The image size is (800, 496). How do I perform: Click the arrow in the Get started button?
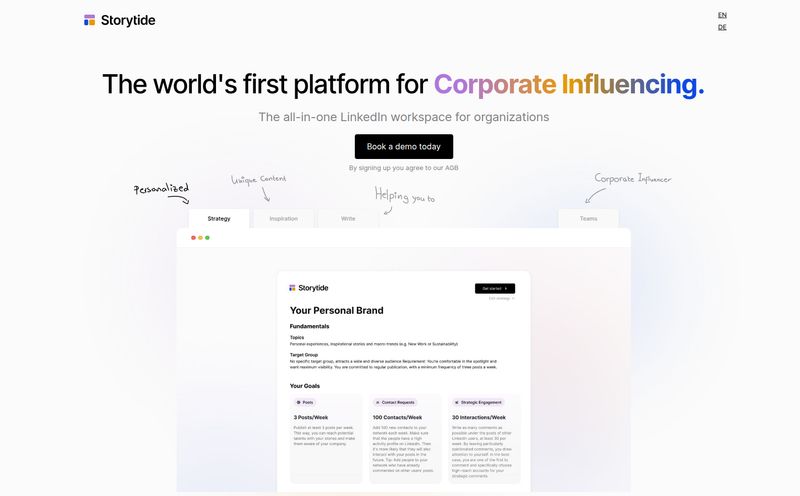pos(506,288)
